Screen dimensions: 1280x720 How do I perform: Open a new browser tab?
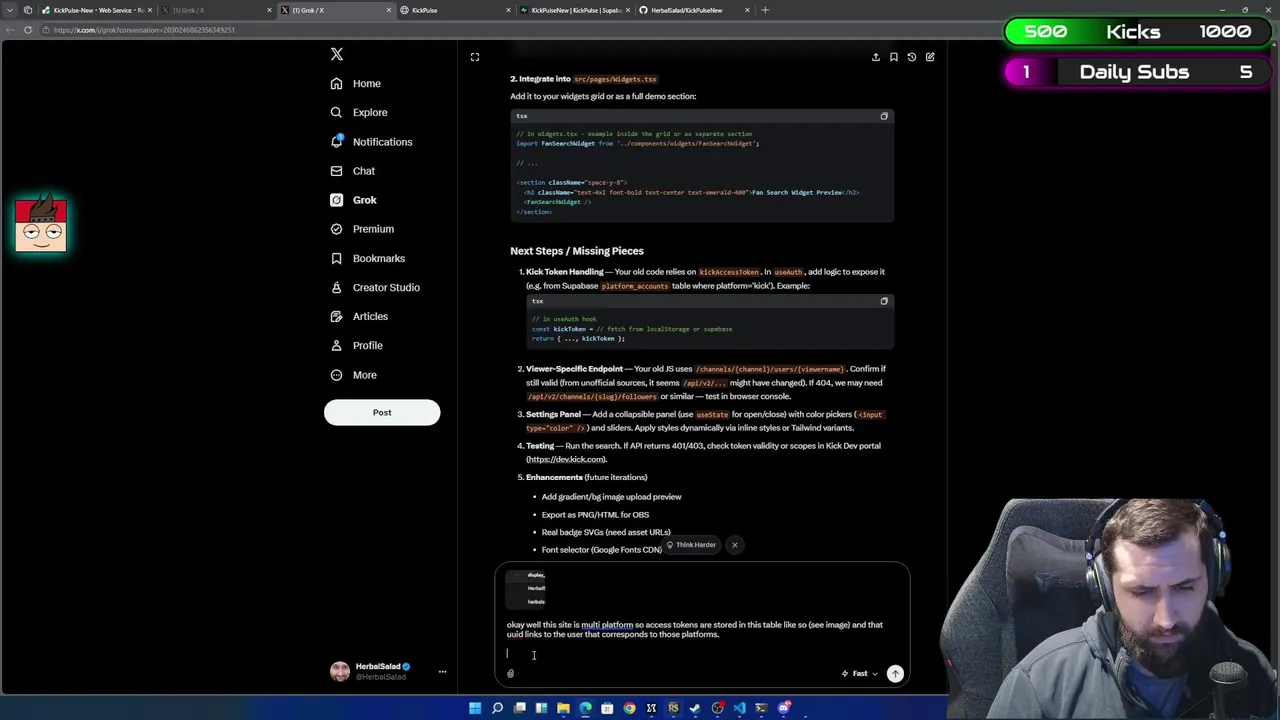coord(766,10)
